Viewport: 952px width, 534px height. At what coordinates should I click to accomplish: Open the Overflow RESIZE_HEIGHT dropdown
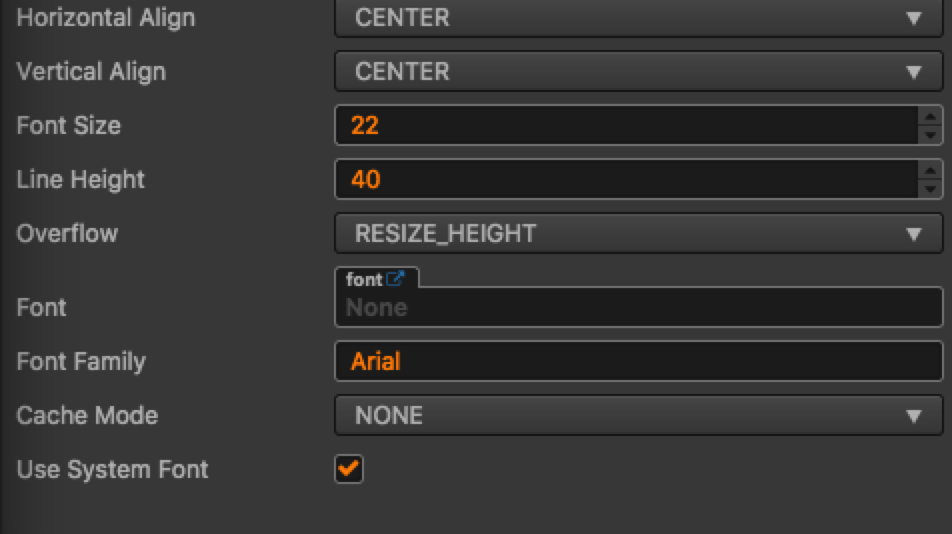tap(638, 234)
